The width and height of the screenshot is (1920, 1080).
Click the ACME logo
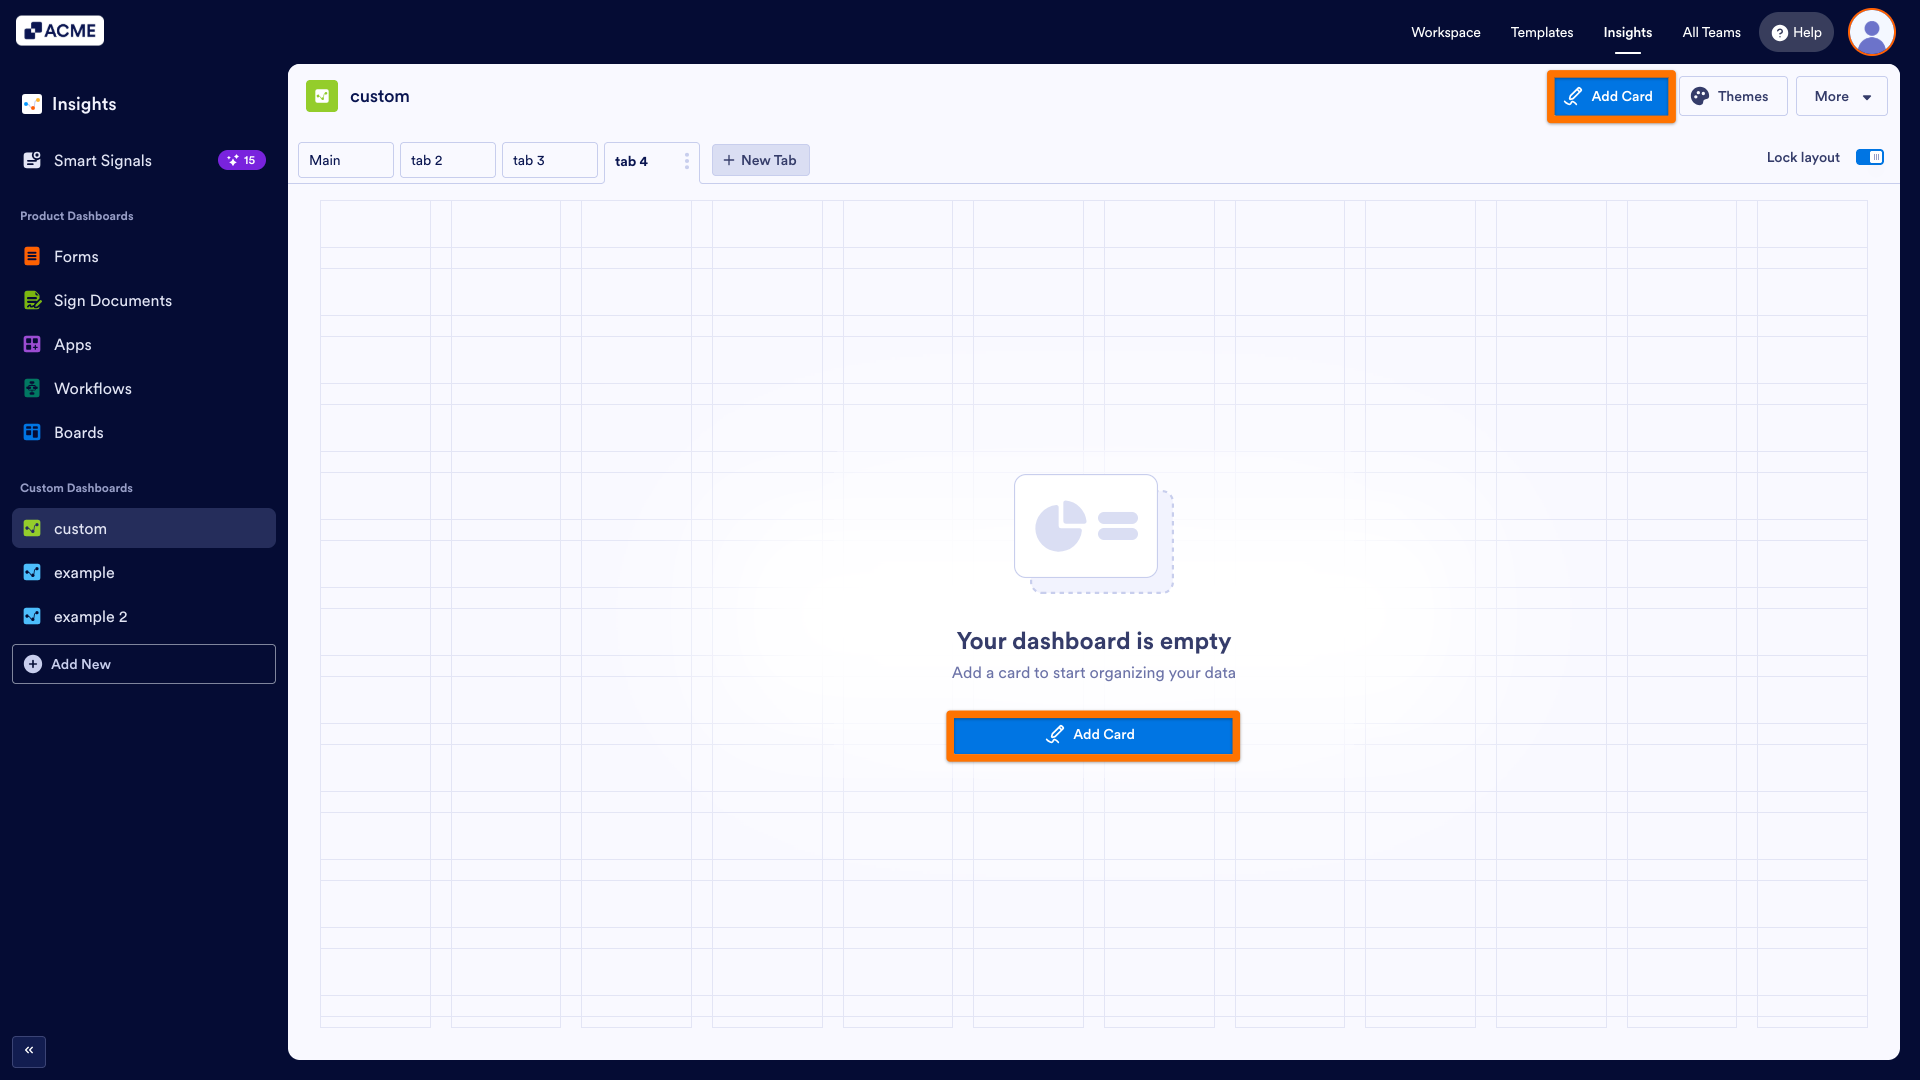pyautogui.click(x=60, y=31)
